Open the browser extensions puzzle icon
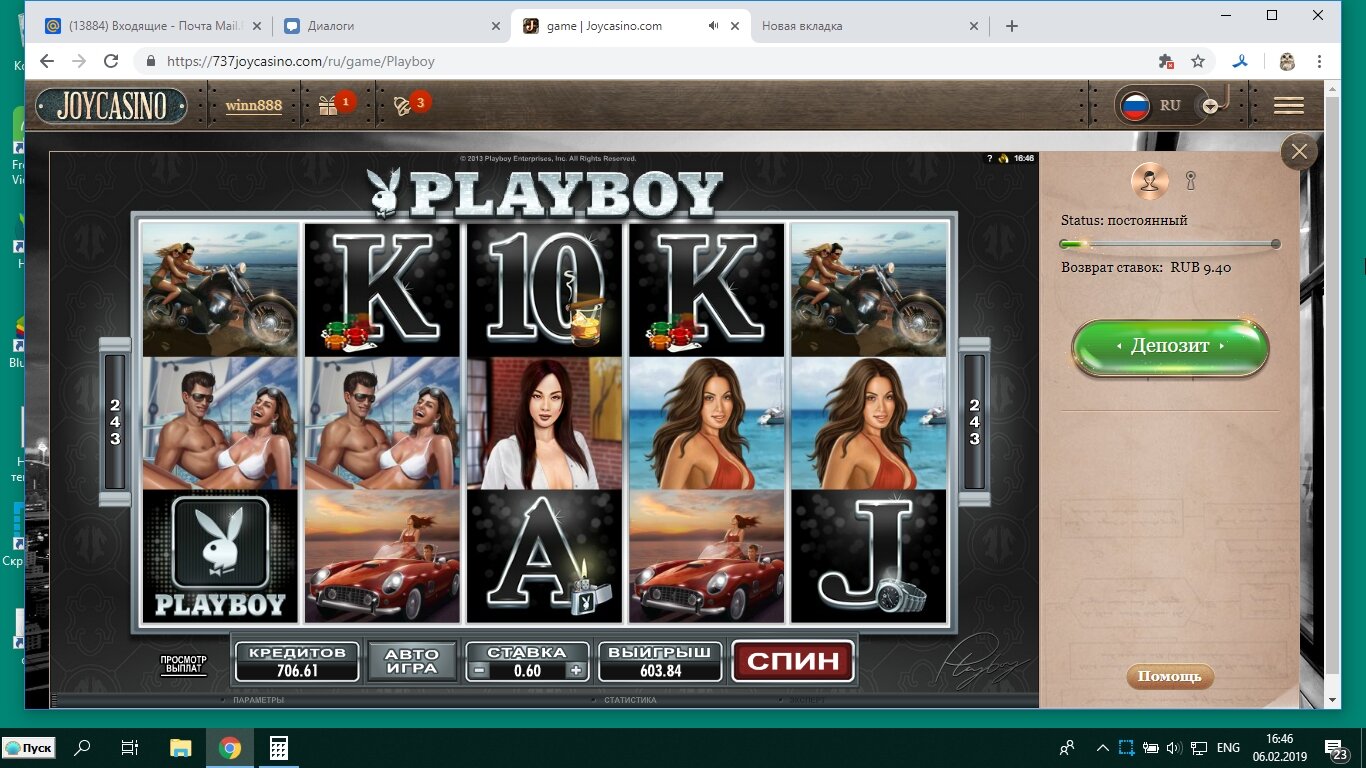Screen dimensions: 1366x768 coord(1166,61)
